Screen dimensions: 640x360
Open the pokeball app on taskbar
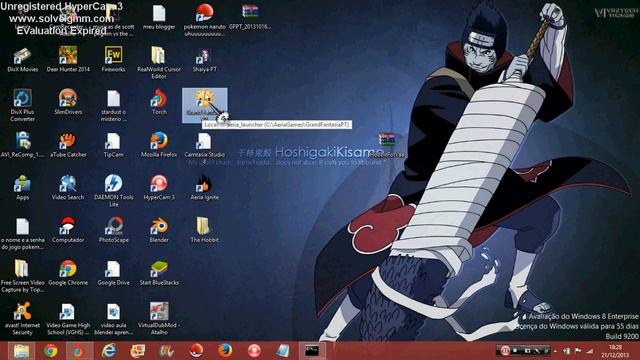[x=196, y=351]
